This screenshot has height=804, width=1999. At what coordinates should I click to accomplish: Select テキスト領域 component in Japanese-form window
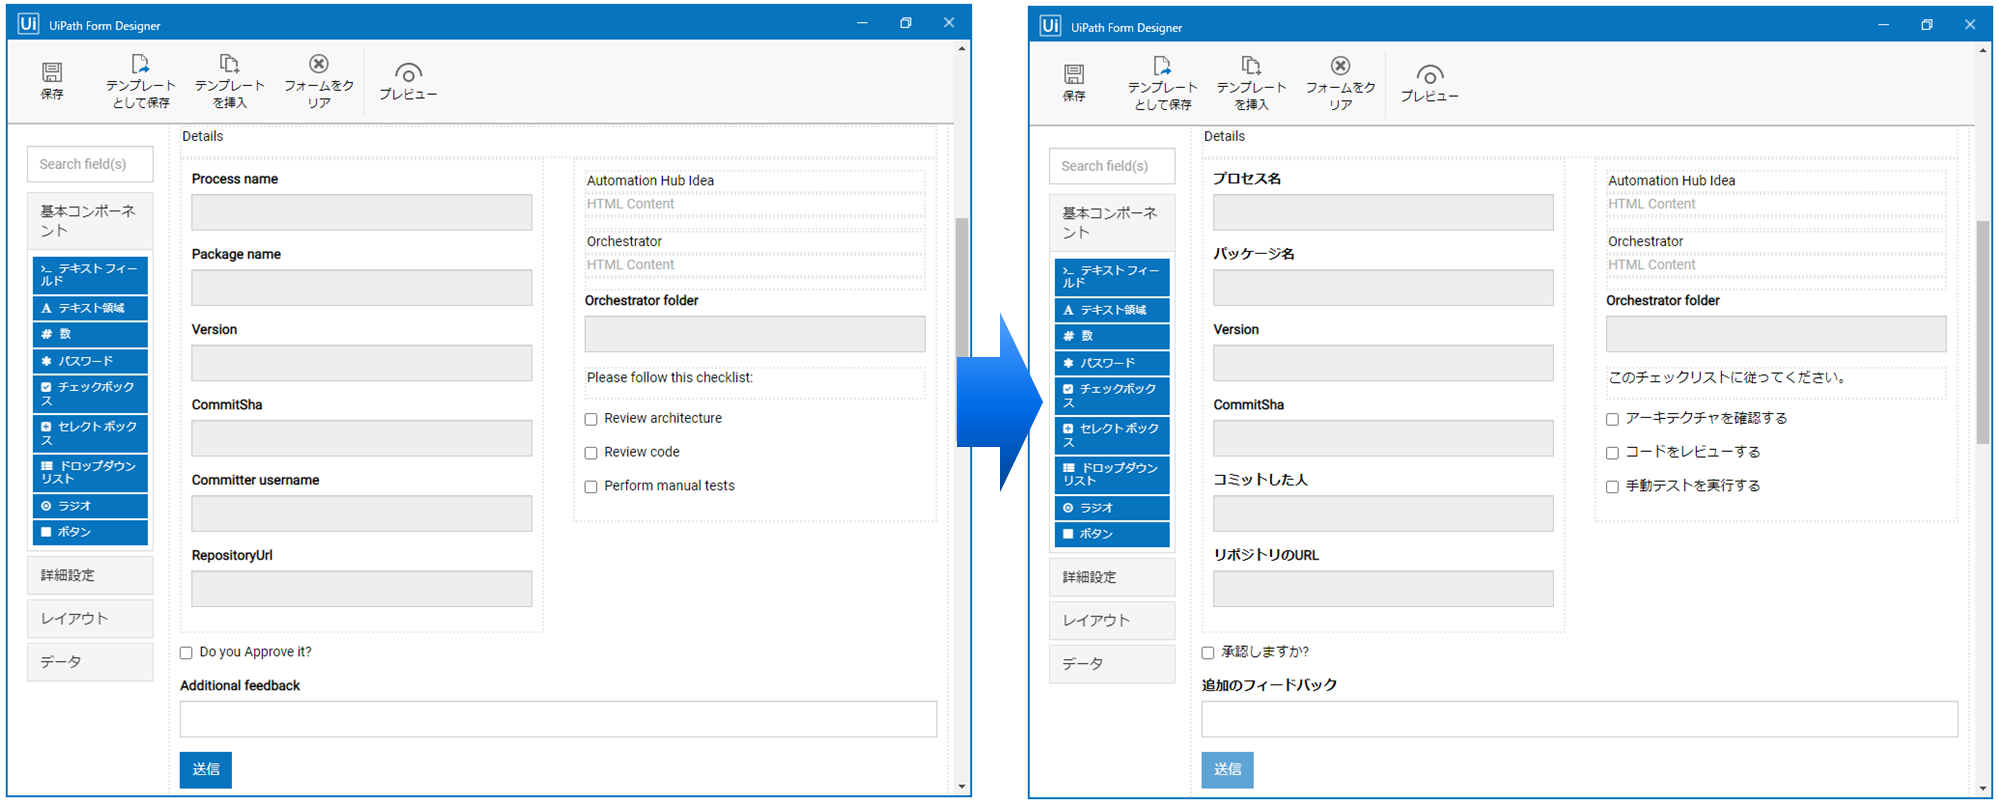click(x=1112, y=310)
